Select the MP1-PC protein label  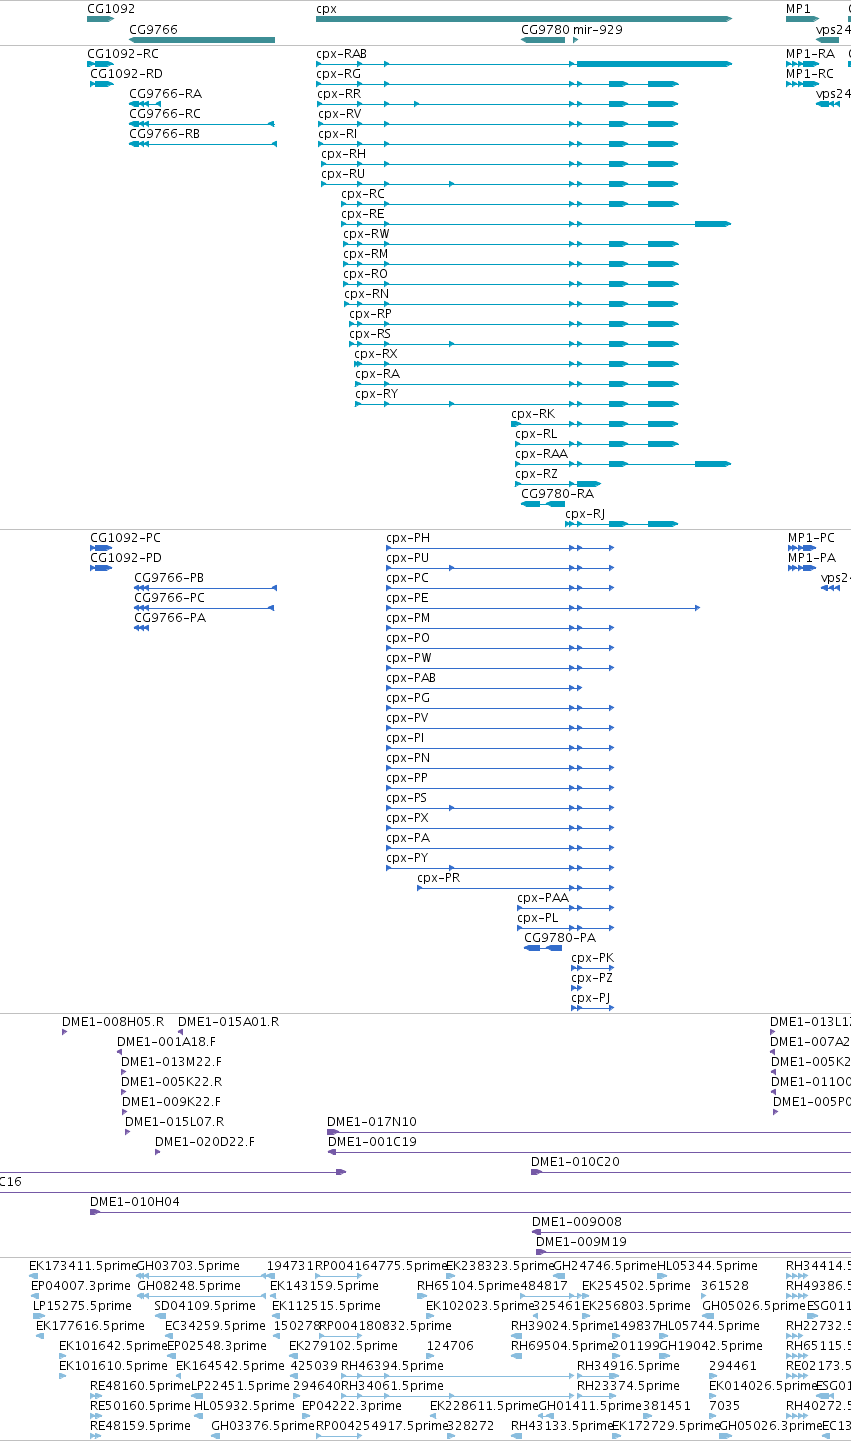811,538
